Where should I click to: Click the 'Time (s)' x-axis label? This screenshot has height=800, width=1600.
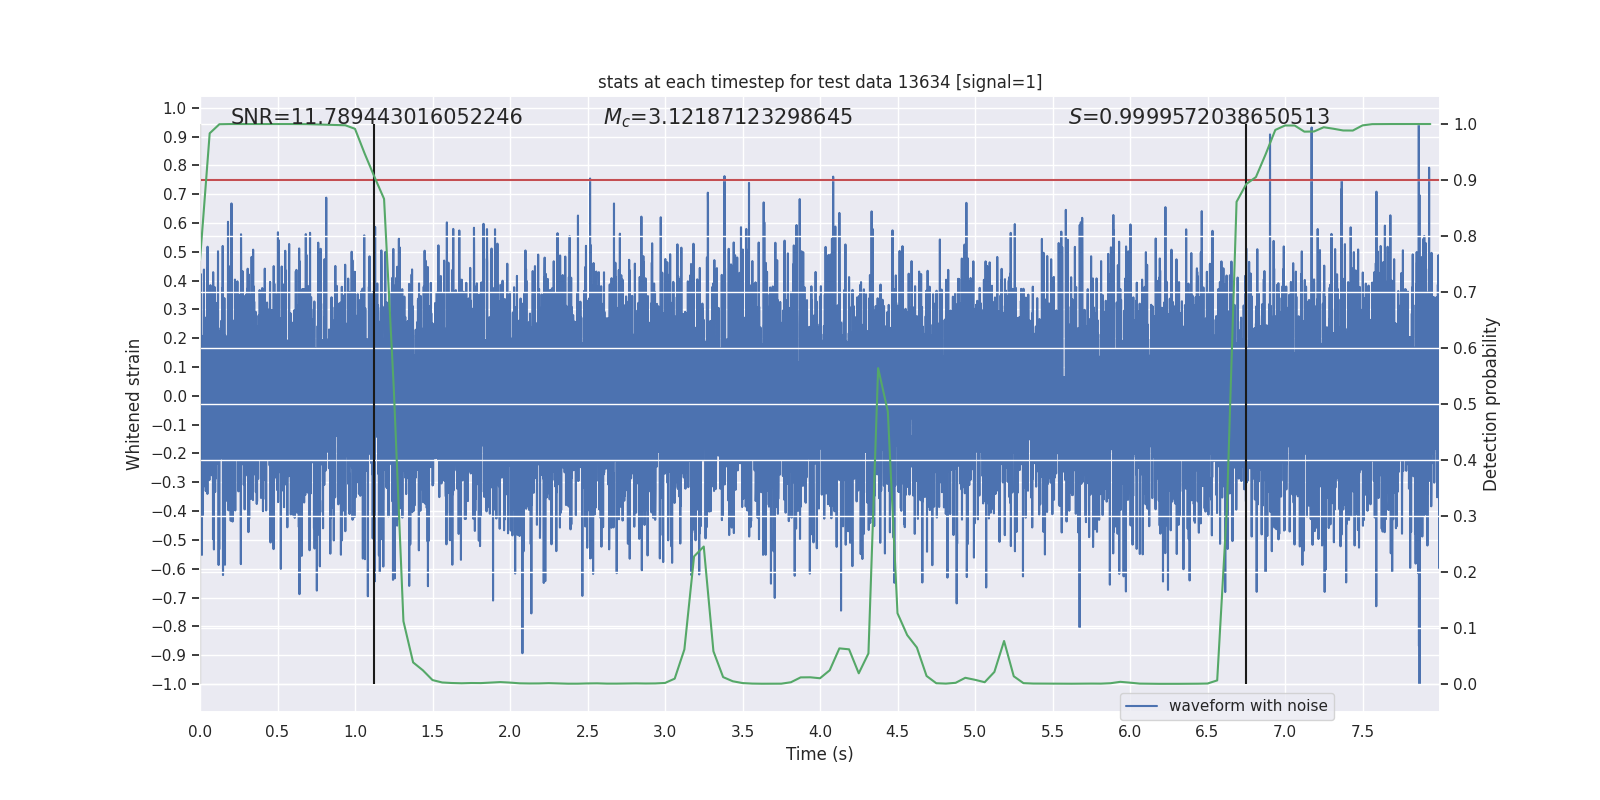[819, 754]
